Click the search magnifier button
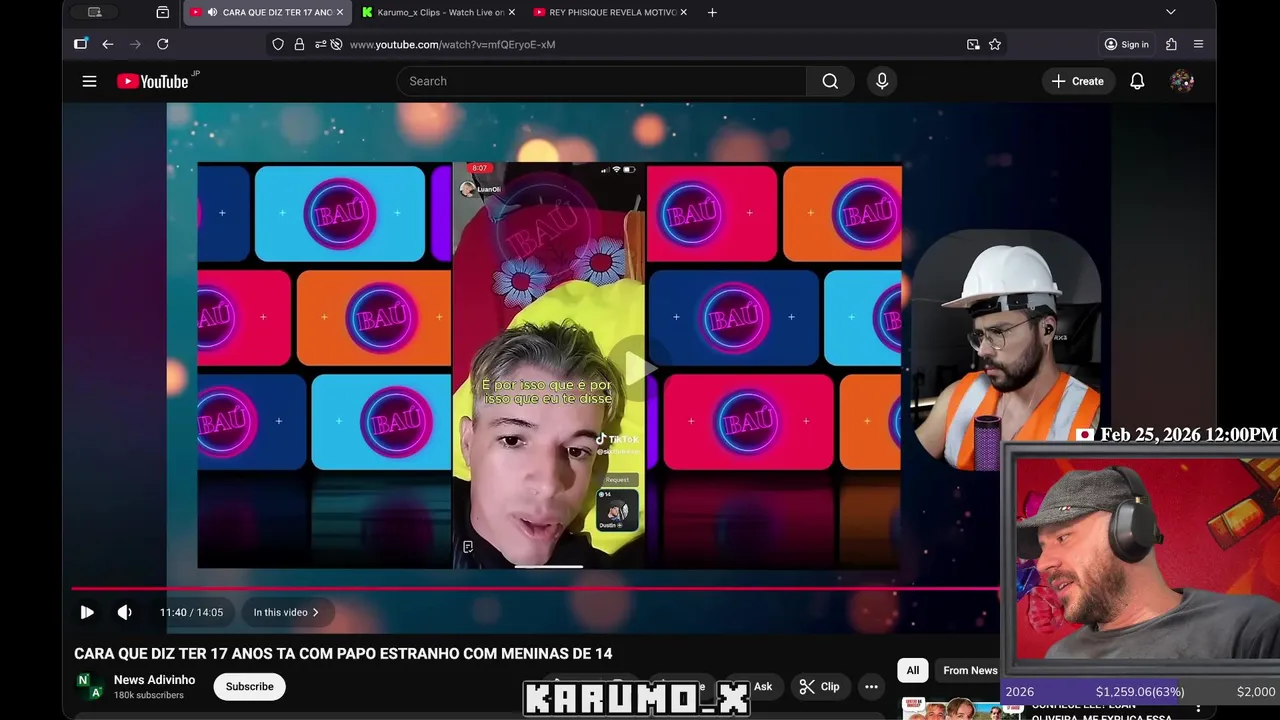 click(830, 81)
